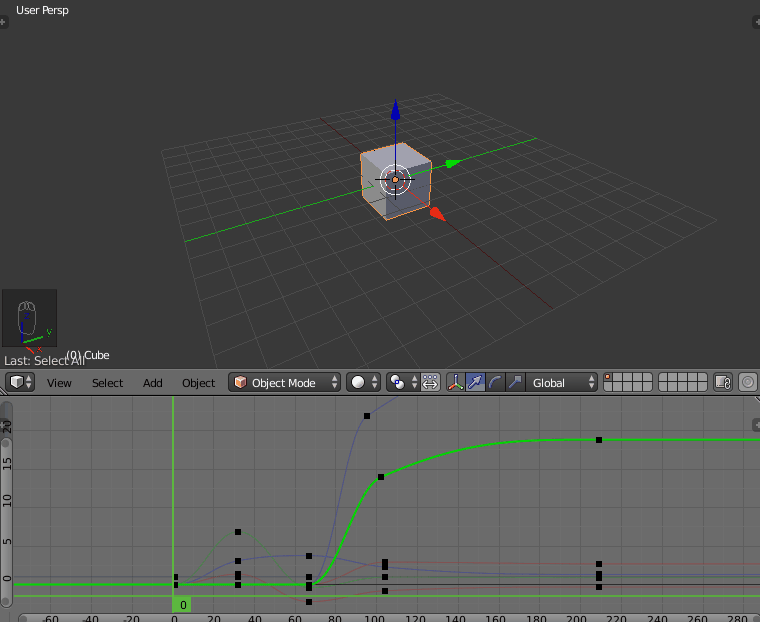Click the green Y-axis manipulator arrow
Screen dimensions: 760x622
click(x=453, y=163)
